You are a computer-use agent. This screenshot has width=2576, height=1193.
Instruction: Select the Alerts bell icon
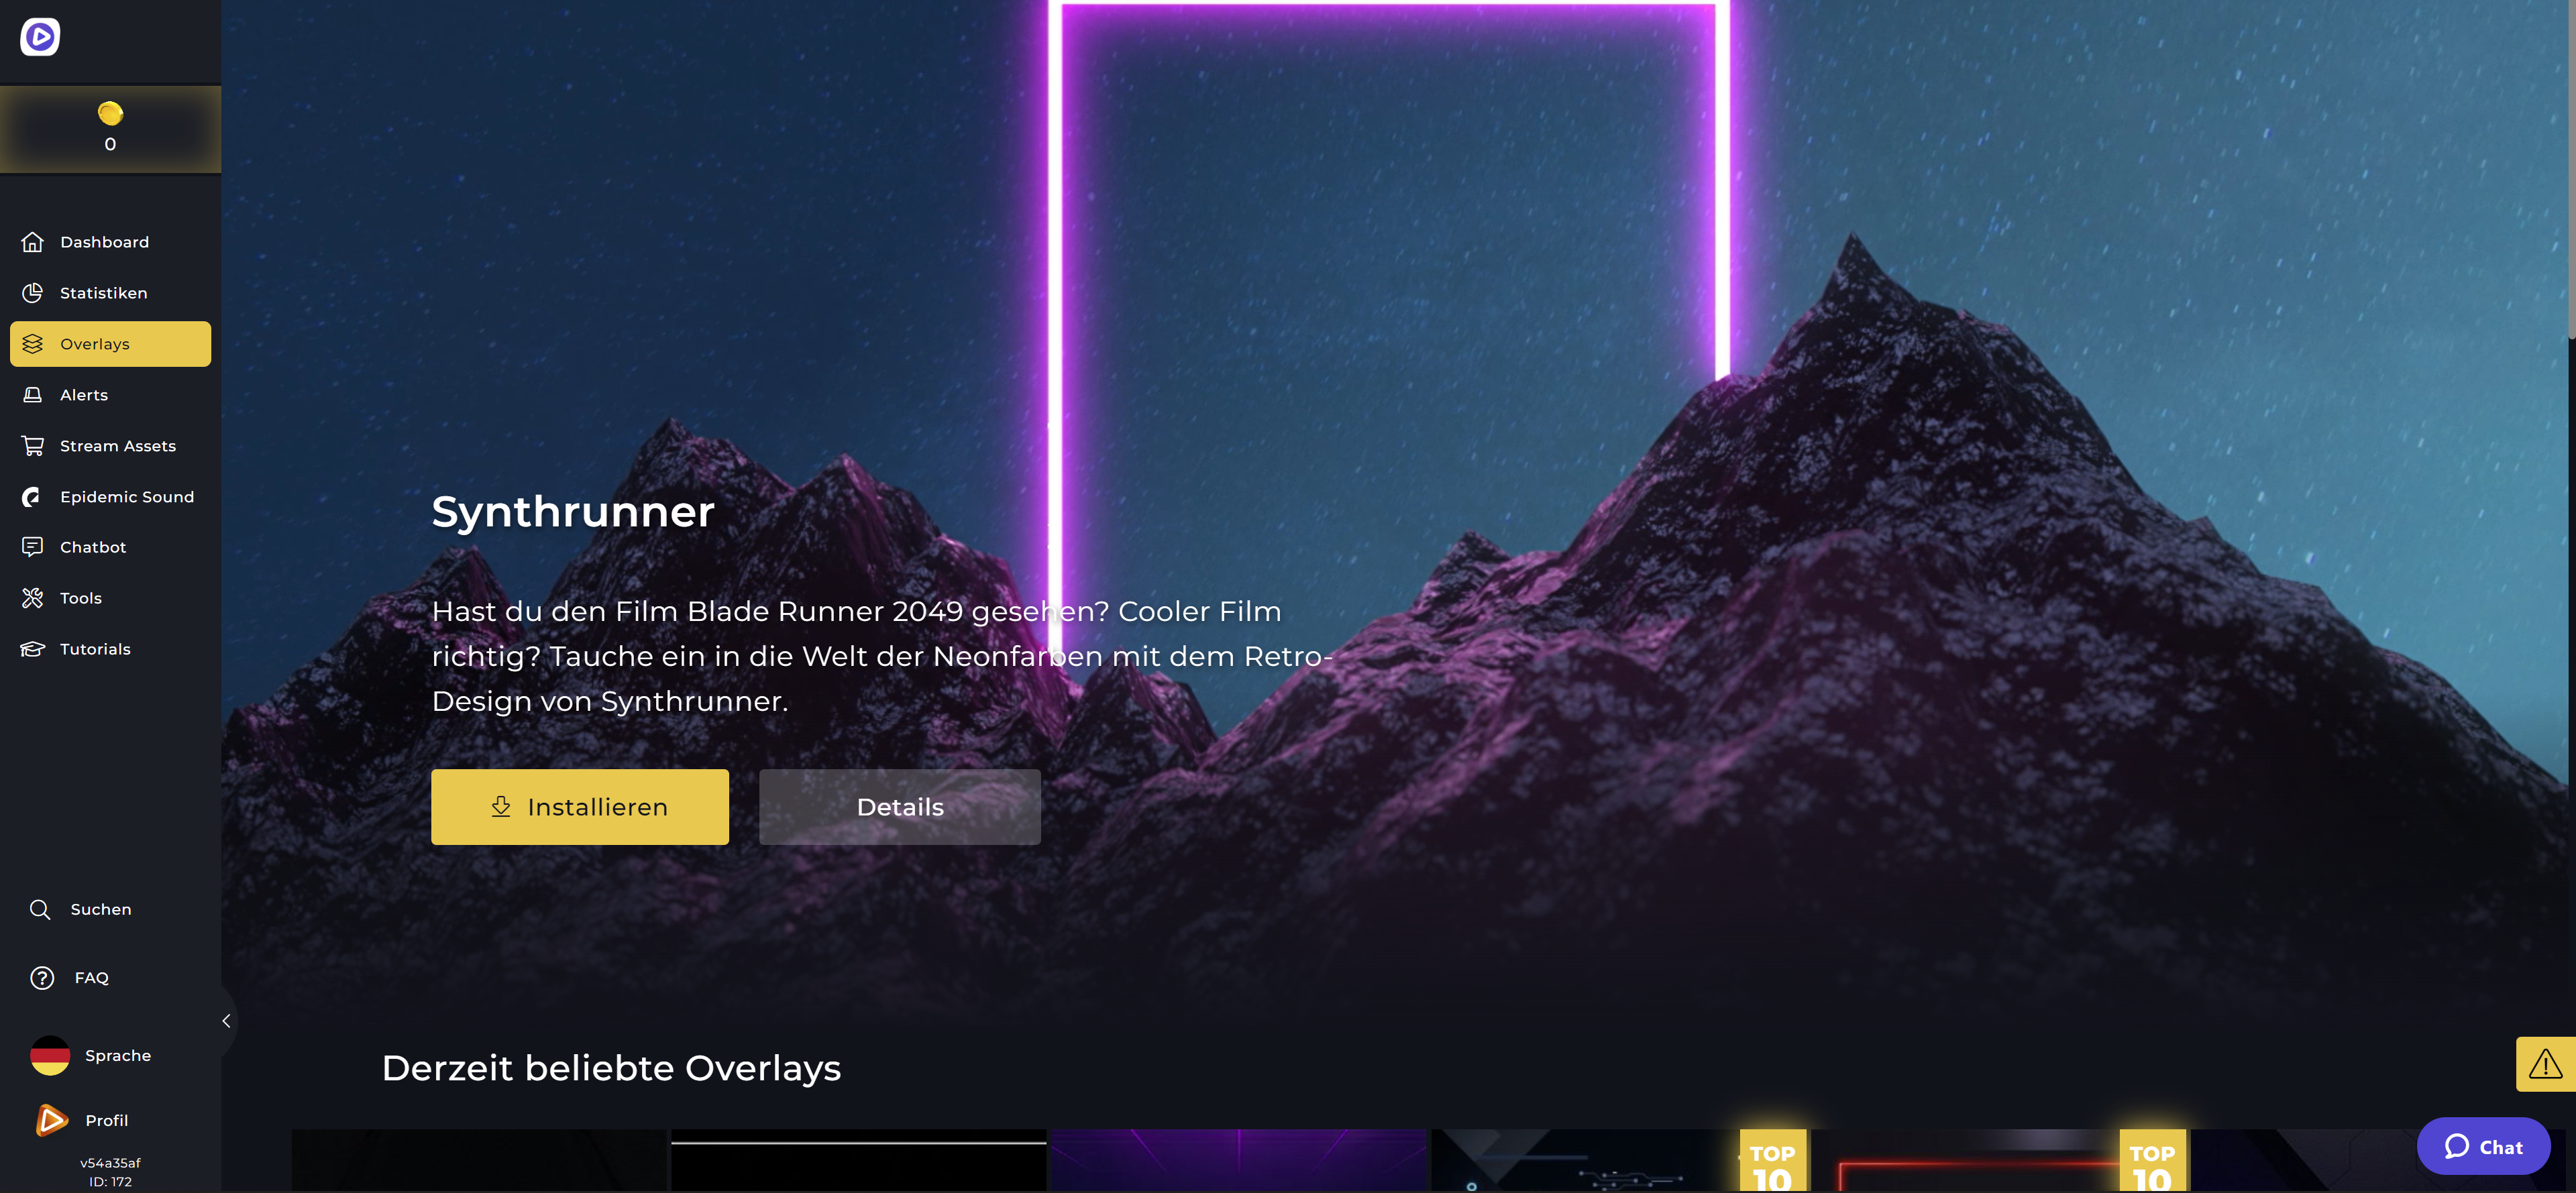click(x=32, y=394)
